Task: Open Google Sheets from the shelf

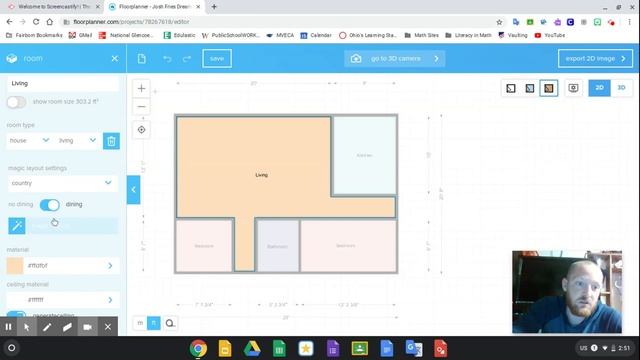Action: click(279, 349)
